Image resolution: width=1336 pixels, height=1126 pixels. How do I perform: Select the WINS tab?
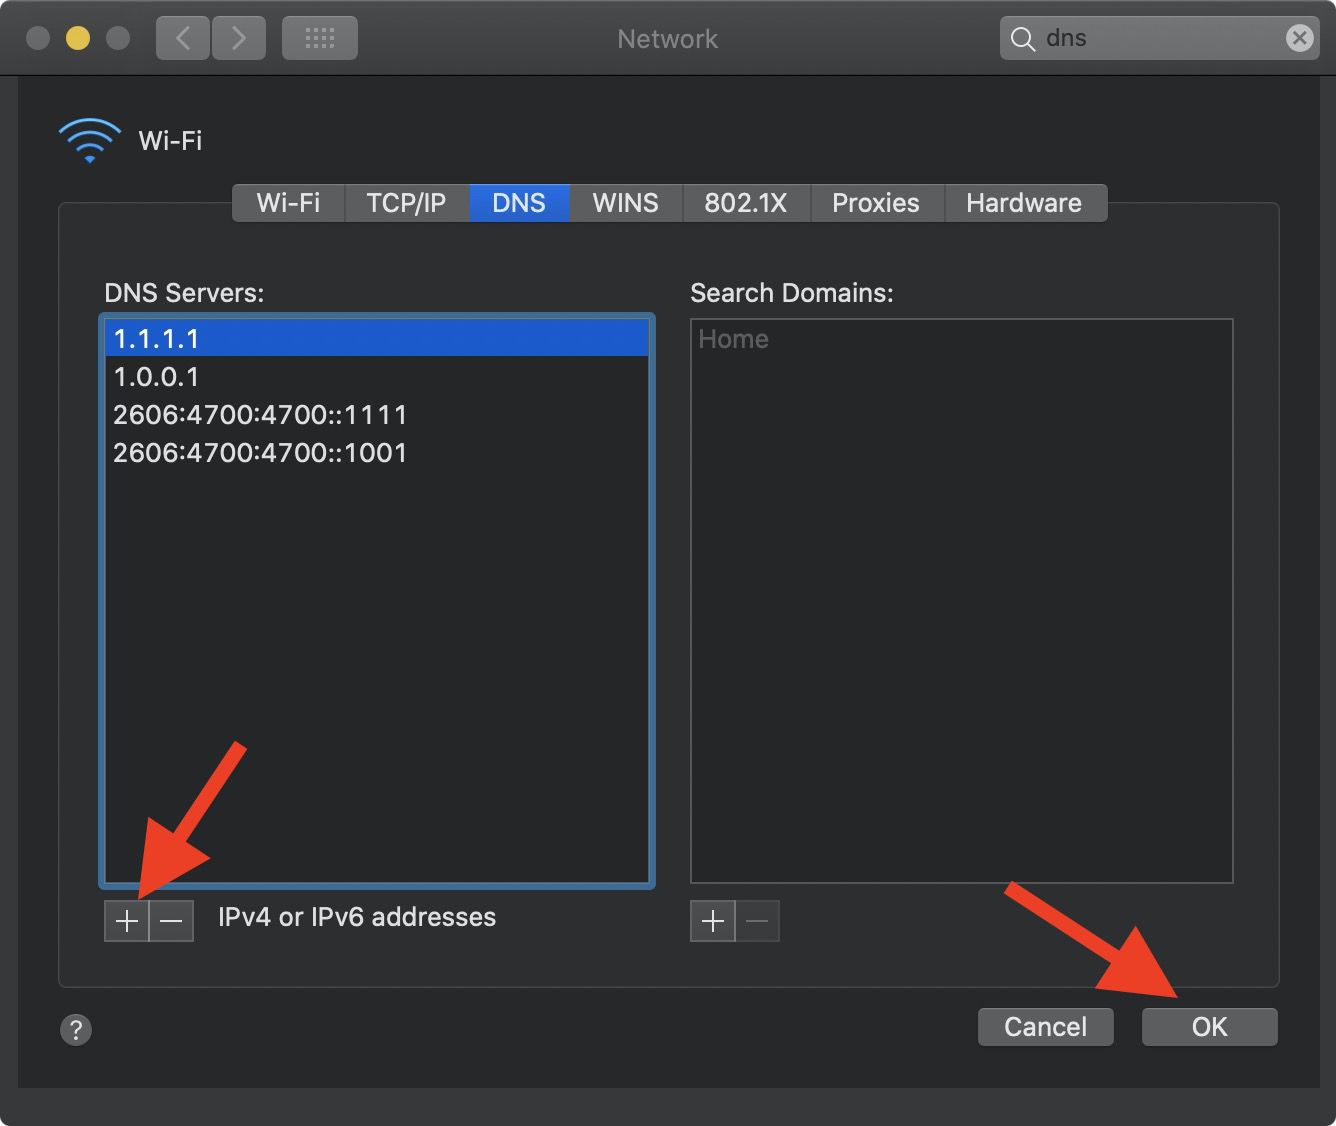click(x=625, y=203)
